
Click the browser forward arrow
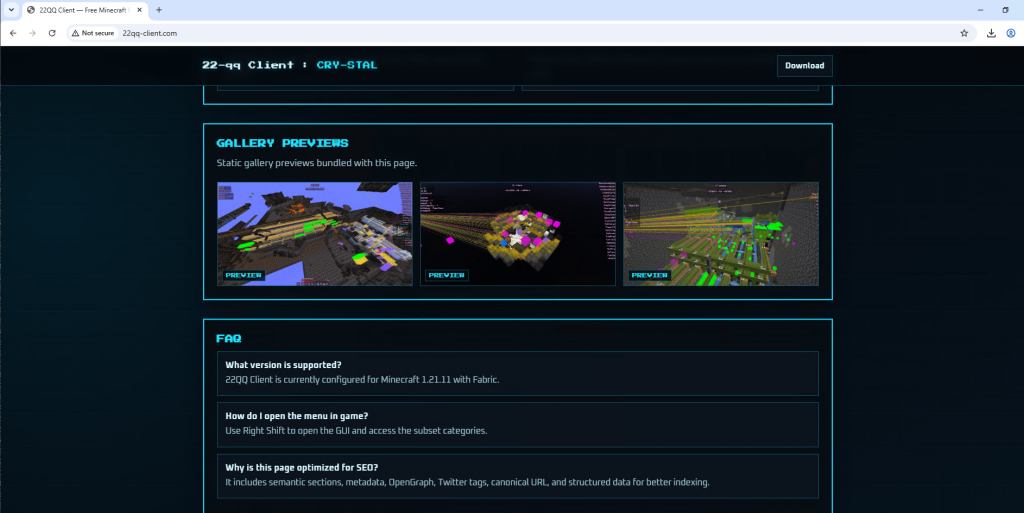click(32, 33)
